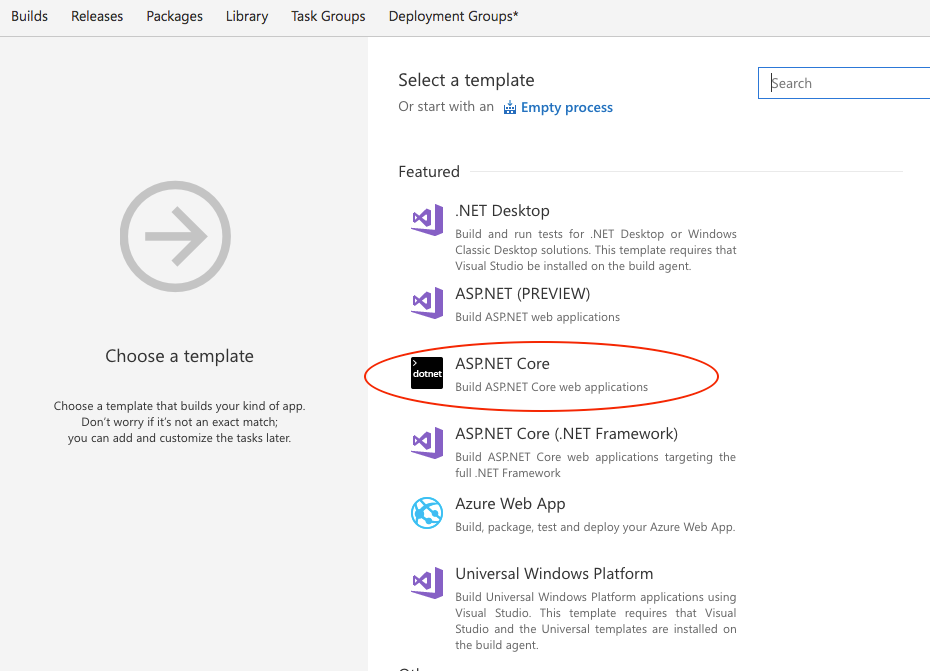Pick the Universal Windows Platform template
Screen dimensions: 930x671
click(x=554, y=573)
